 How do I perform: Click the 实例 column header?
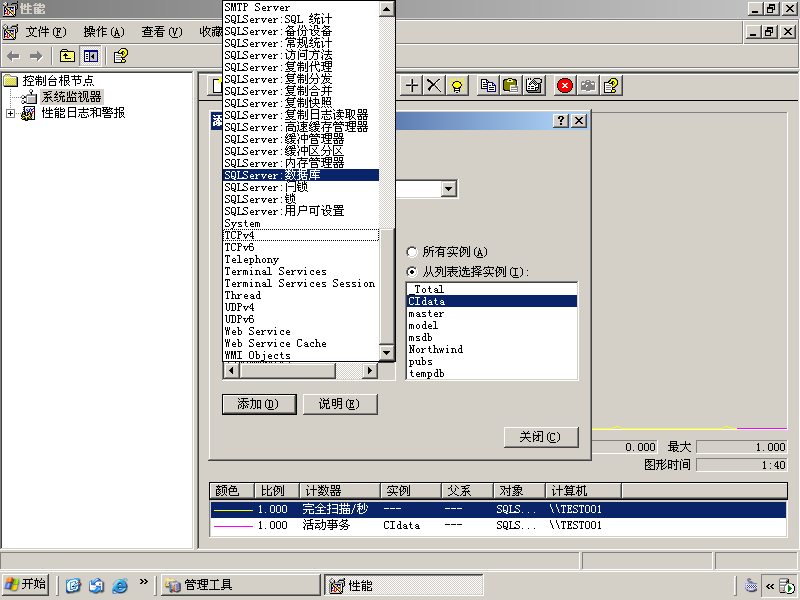(x=411, y=491)
